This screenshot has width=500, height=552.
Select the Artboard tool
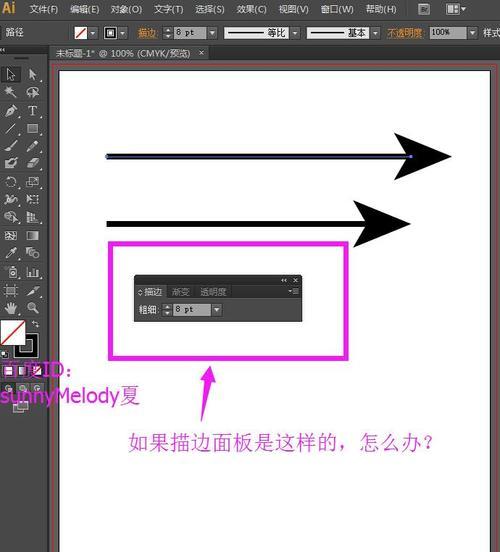(11, 291)
